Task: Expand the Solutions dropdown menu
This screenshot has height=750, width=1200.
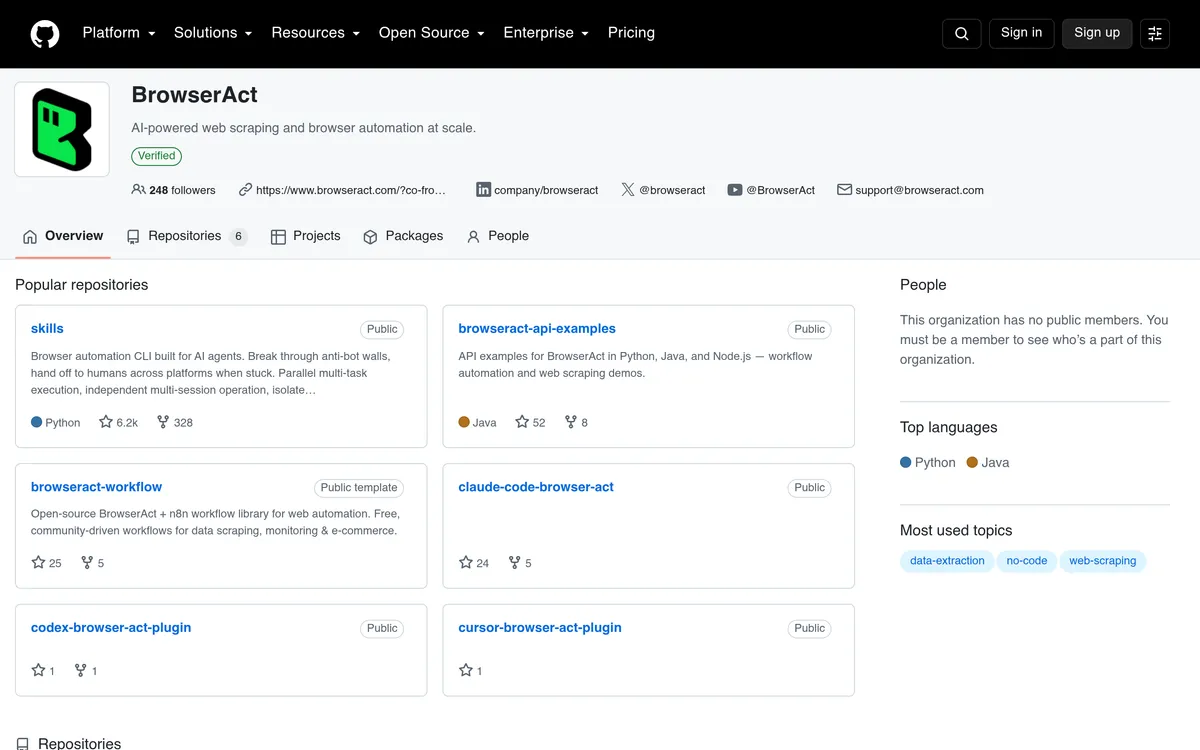Action: pyautogui.click(x=213, y=33)
